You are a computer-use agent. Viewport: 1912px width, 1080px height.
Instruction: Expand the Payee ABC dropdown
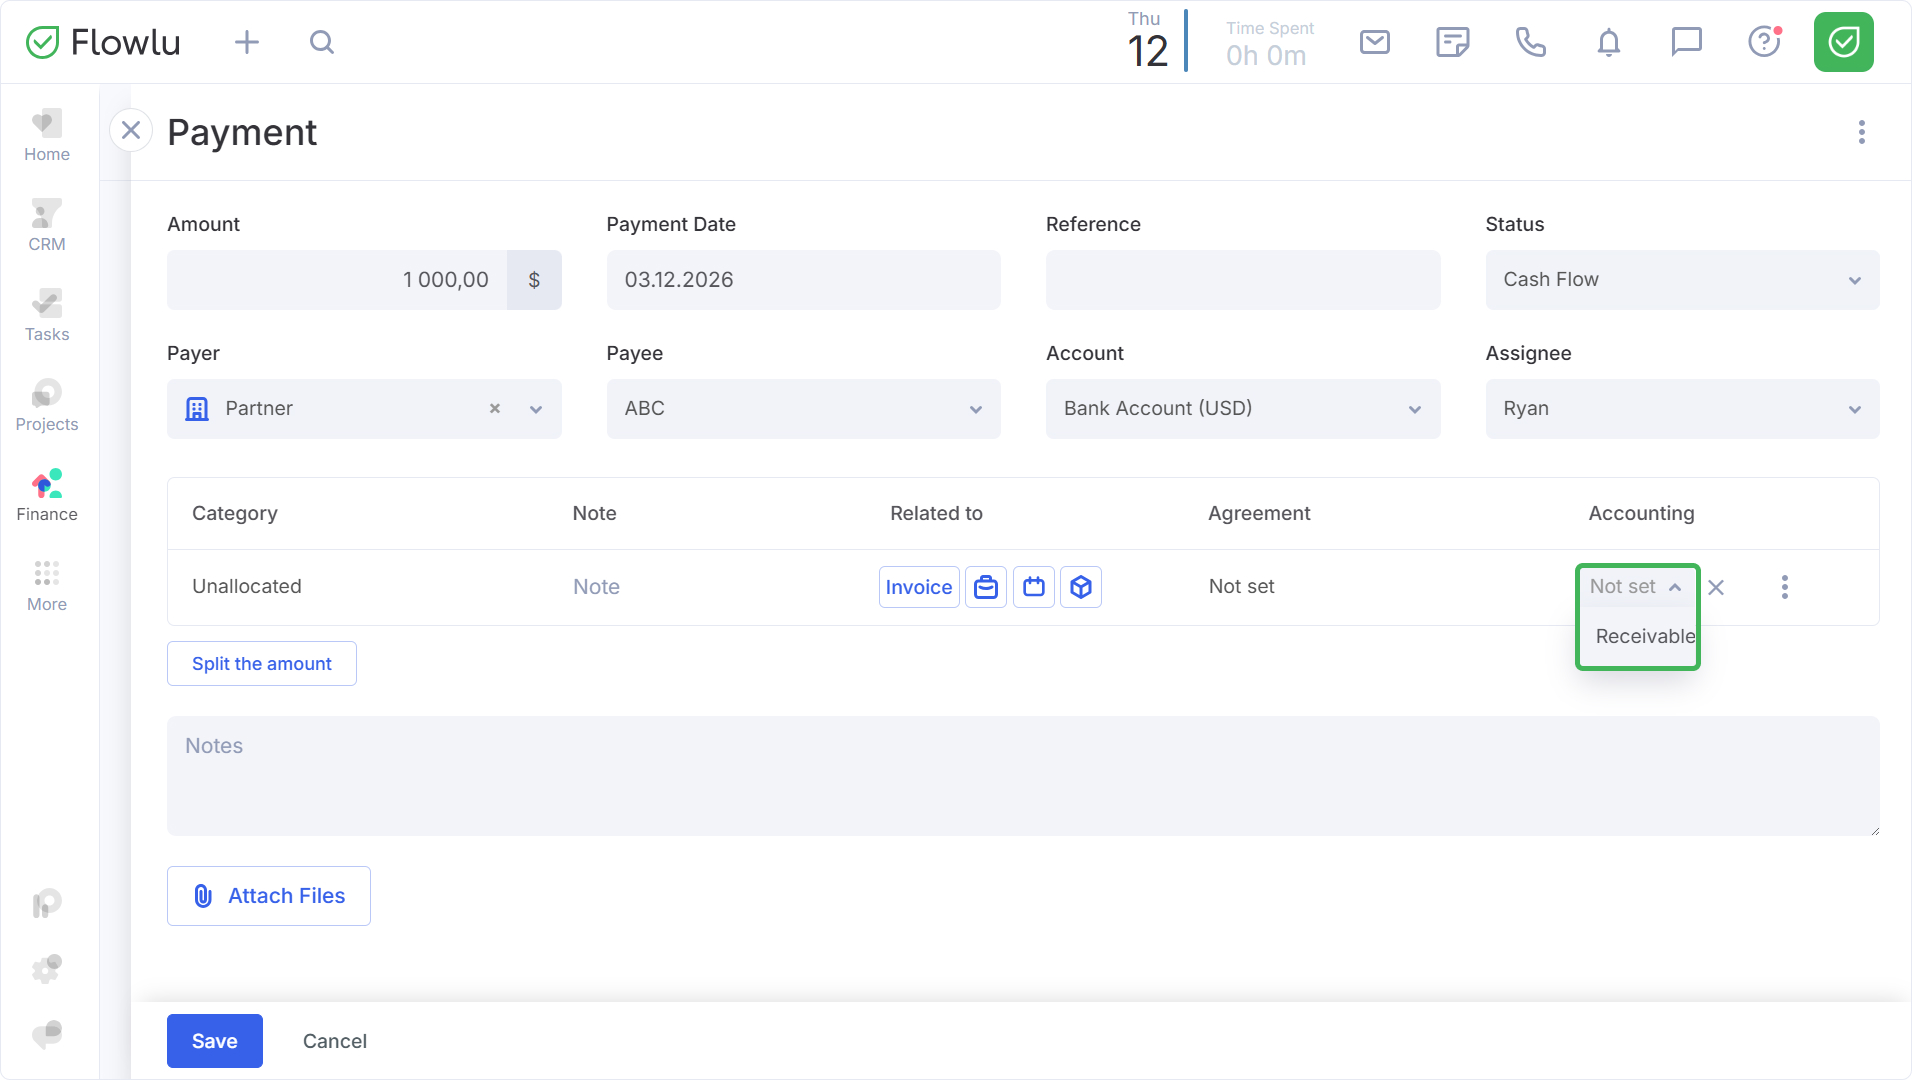tap(803, 409)
